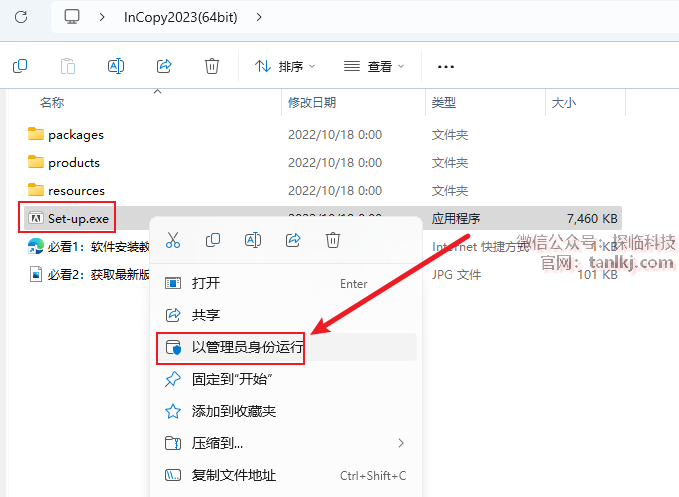
Task: Choose 固定到"开始" from the context menu
Action: point(286,379)
